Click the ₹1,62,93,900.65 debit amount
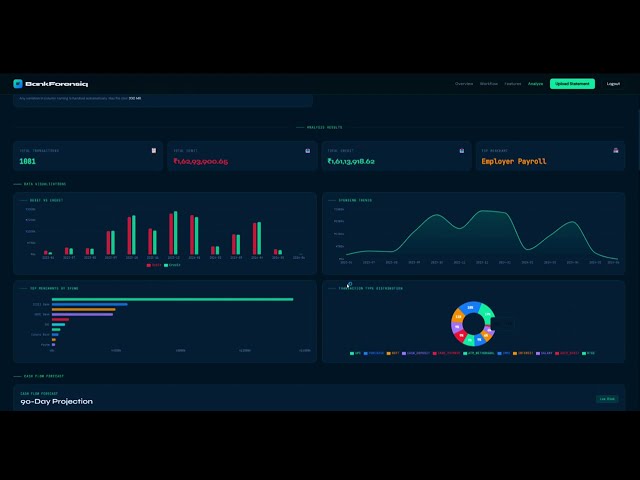The width and height of the screenshot is (640, 480). 200,161
